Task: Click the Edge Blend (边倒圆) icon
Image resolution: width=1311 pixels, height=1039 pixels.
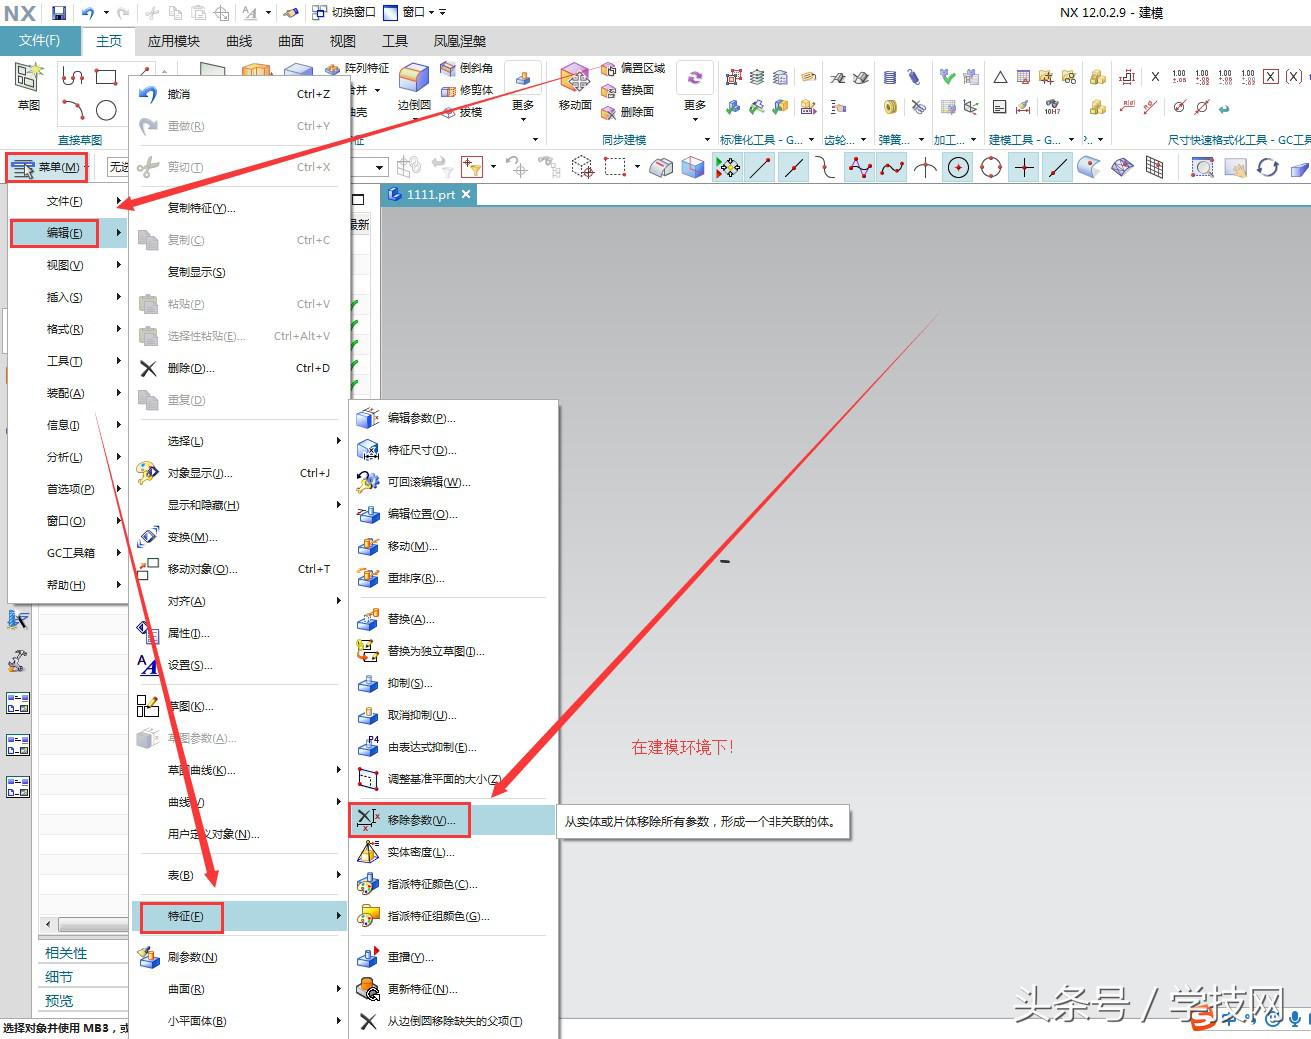Action: pyautogui.click(x=413, y=87)
